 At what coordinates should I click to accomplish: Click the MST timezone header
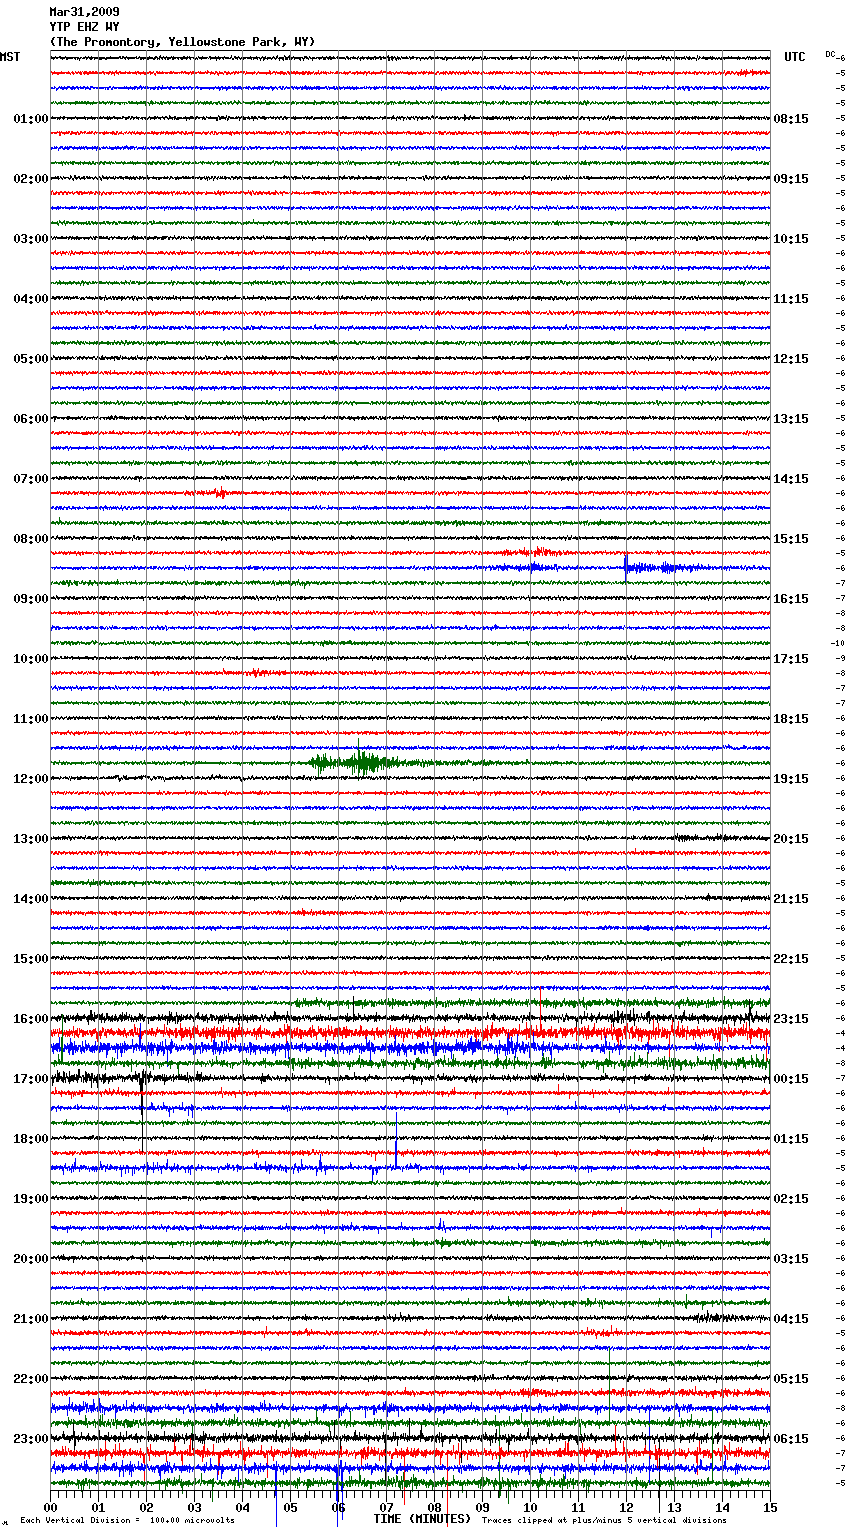tap(10, 57)
